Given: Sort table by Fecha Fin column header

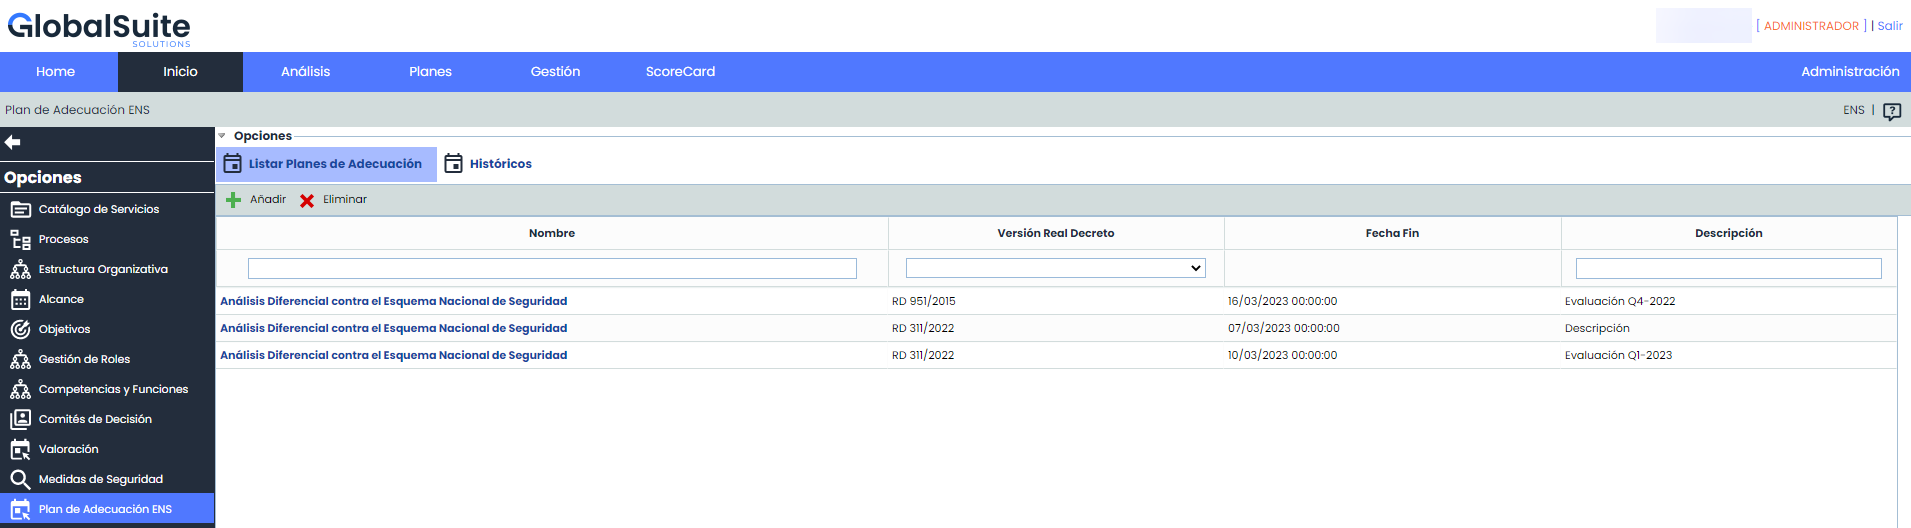Looking at the screenshot, I should point(1391,233).
